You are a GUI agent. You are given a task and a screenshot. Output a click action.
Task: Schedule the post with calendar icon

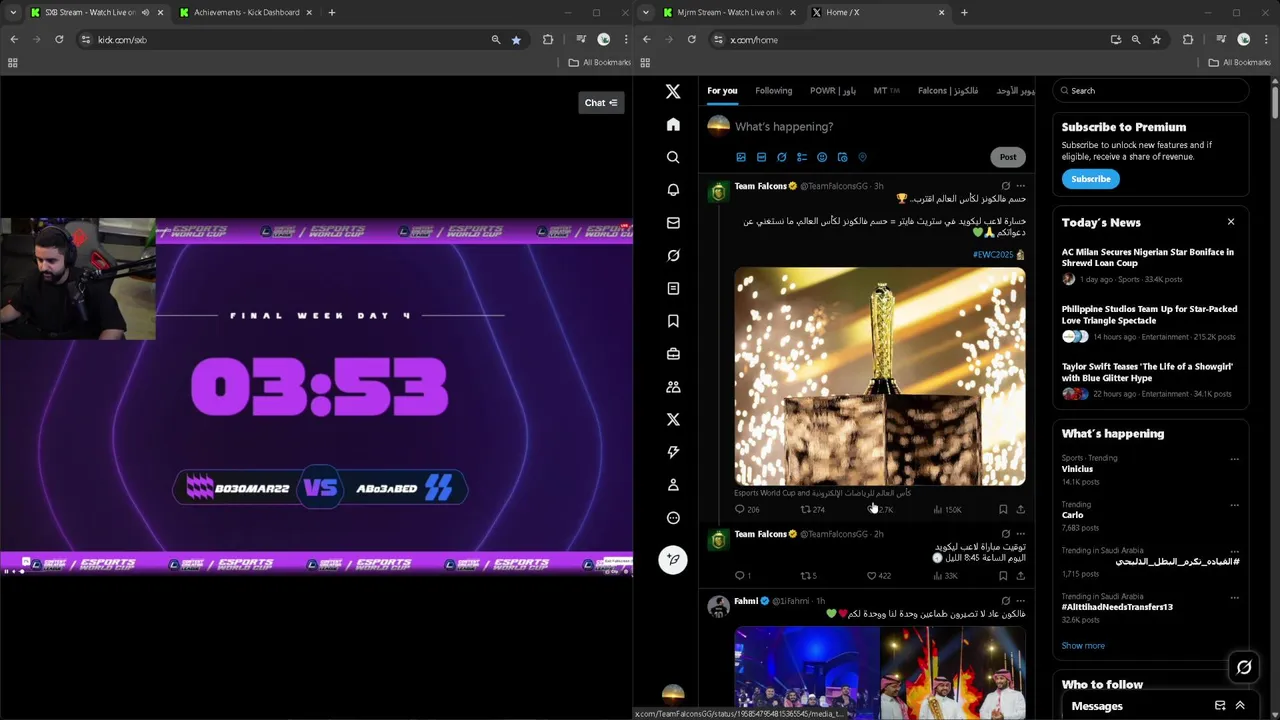click(x=842, y=157)
